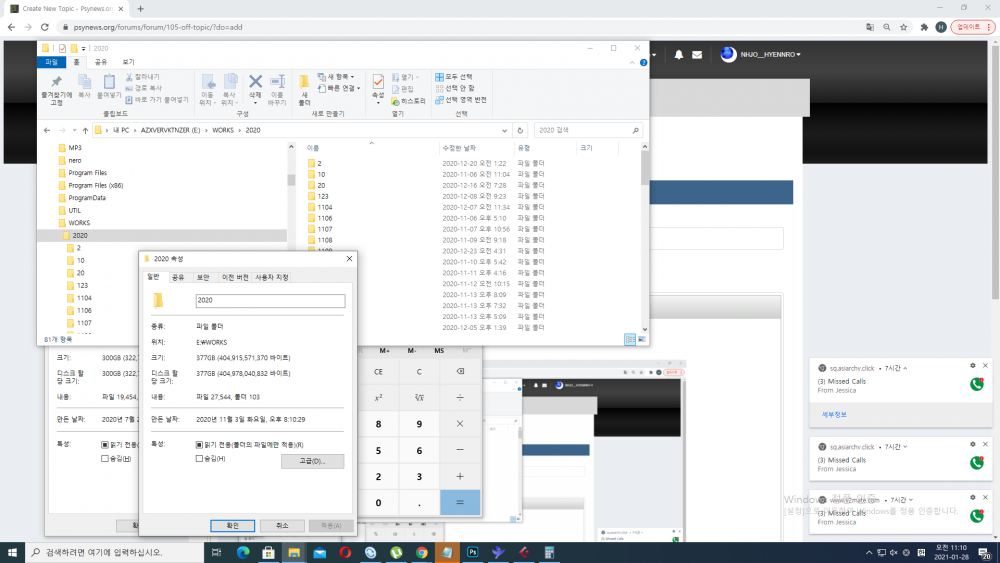This screenshot has width=1000, height=563.
Task: Open the 보기 ribbon tab
Action: pos(128,62)
